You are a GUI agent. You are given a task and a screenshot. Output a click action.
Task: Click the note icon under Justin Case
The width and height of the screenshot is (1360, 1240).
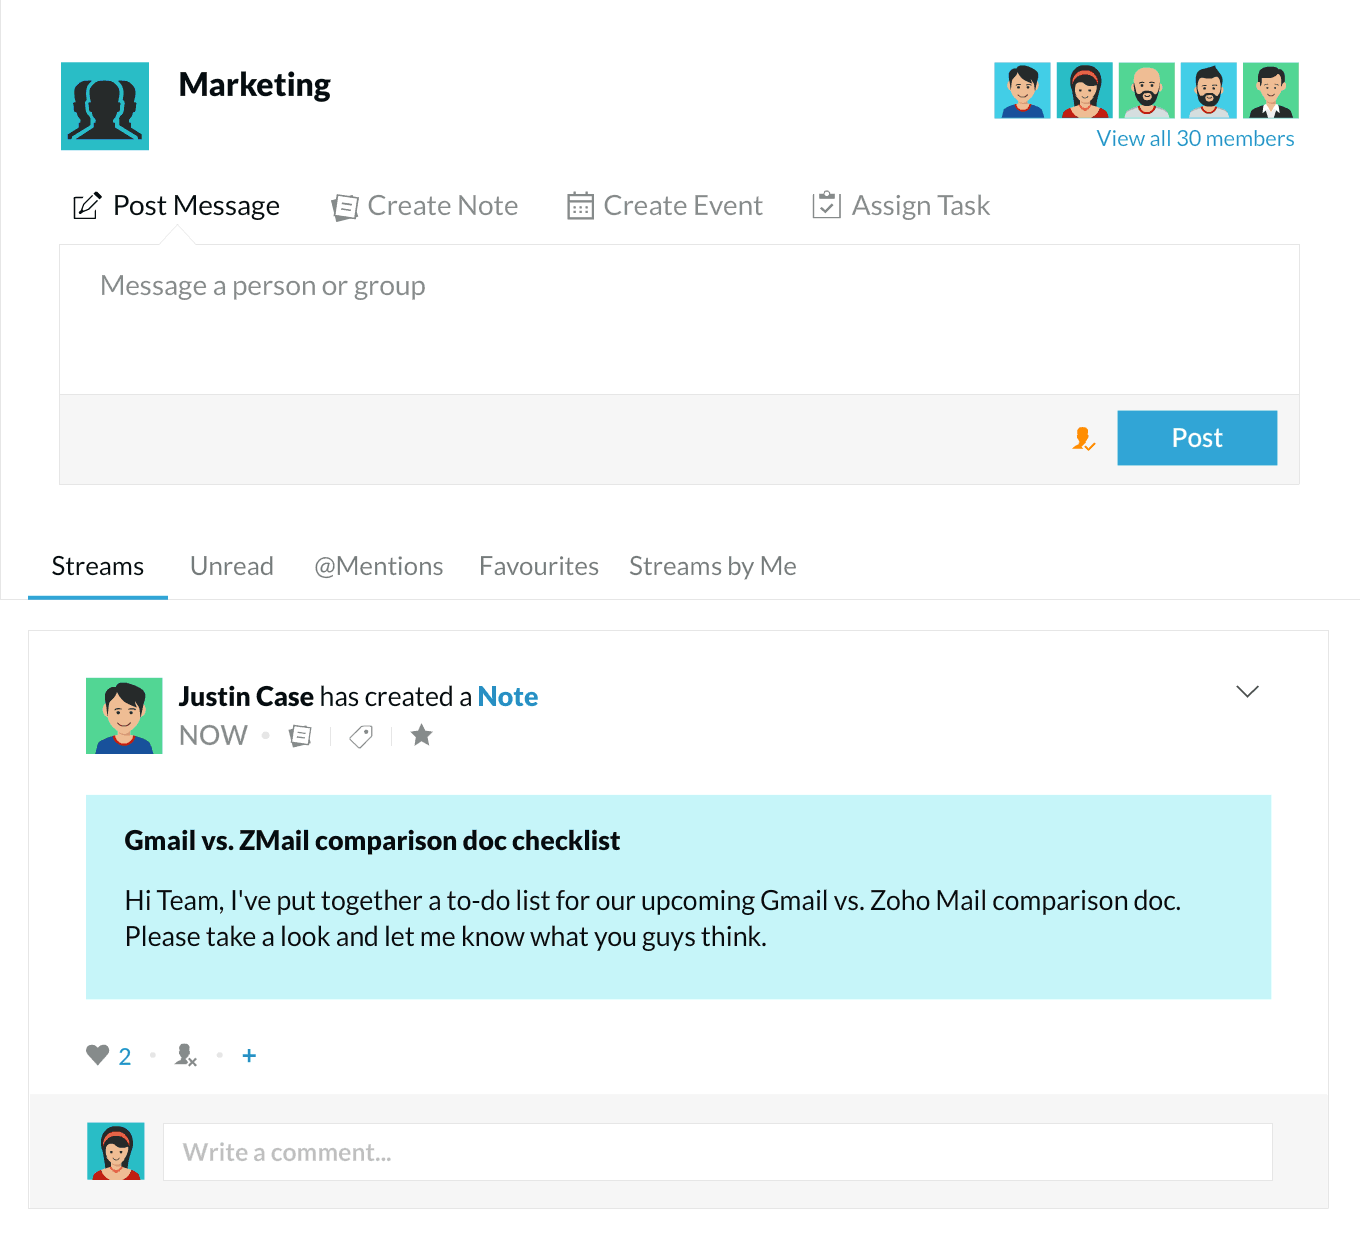300,736
